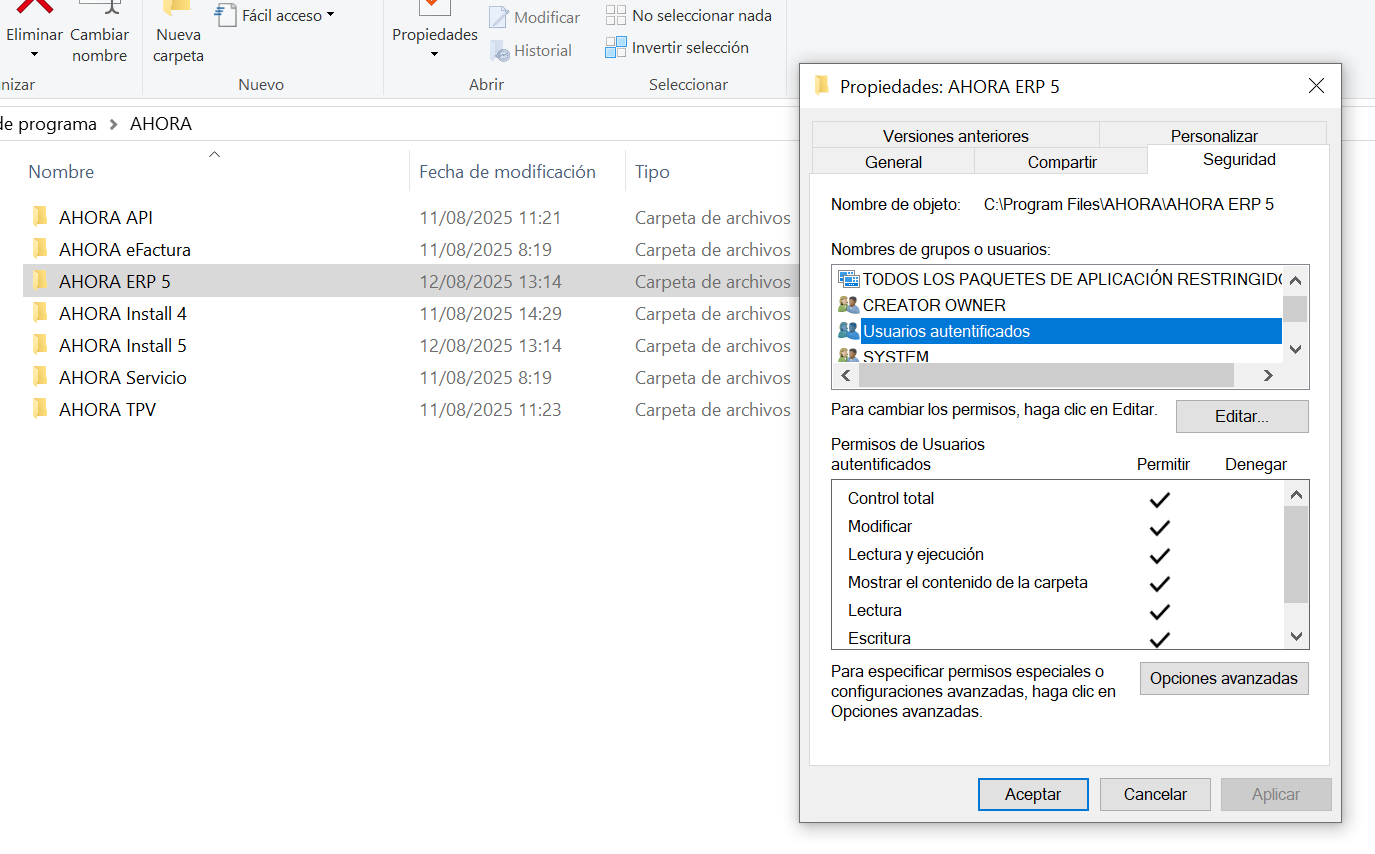Switch to the Personalizar tab
The image size is (1375, 854).
point(1214,135)
